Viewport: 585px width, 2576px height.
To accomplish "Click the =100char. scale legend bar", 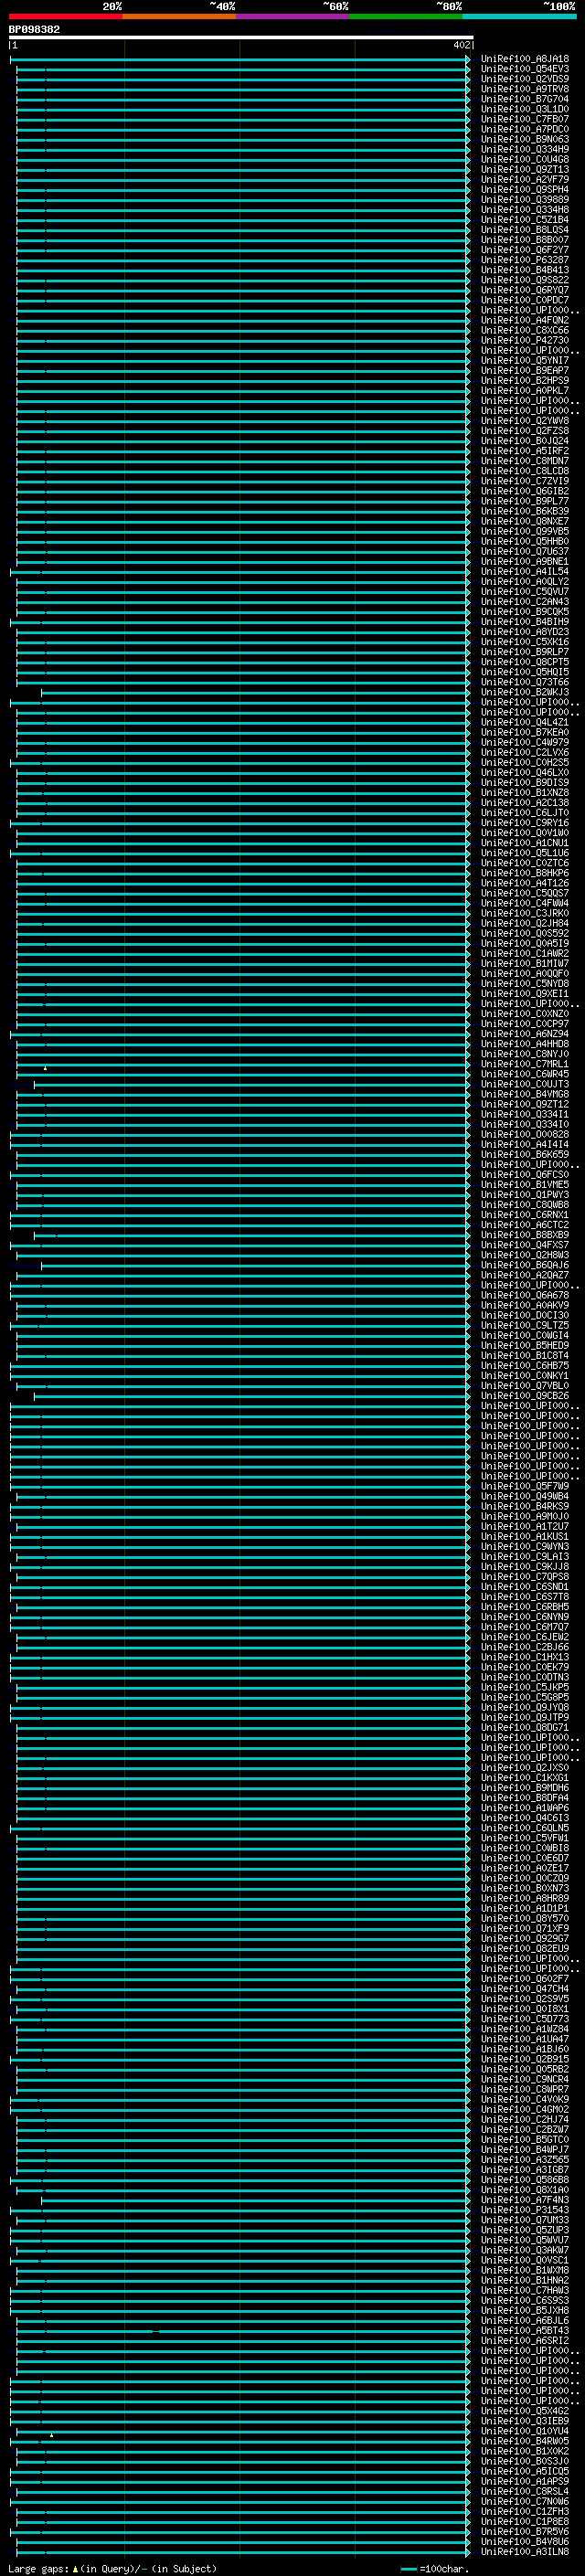I will [x=408, y=2568].
